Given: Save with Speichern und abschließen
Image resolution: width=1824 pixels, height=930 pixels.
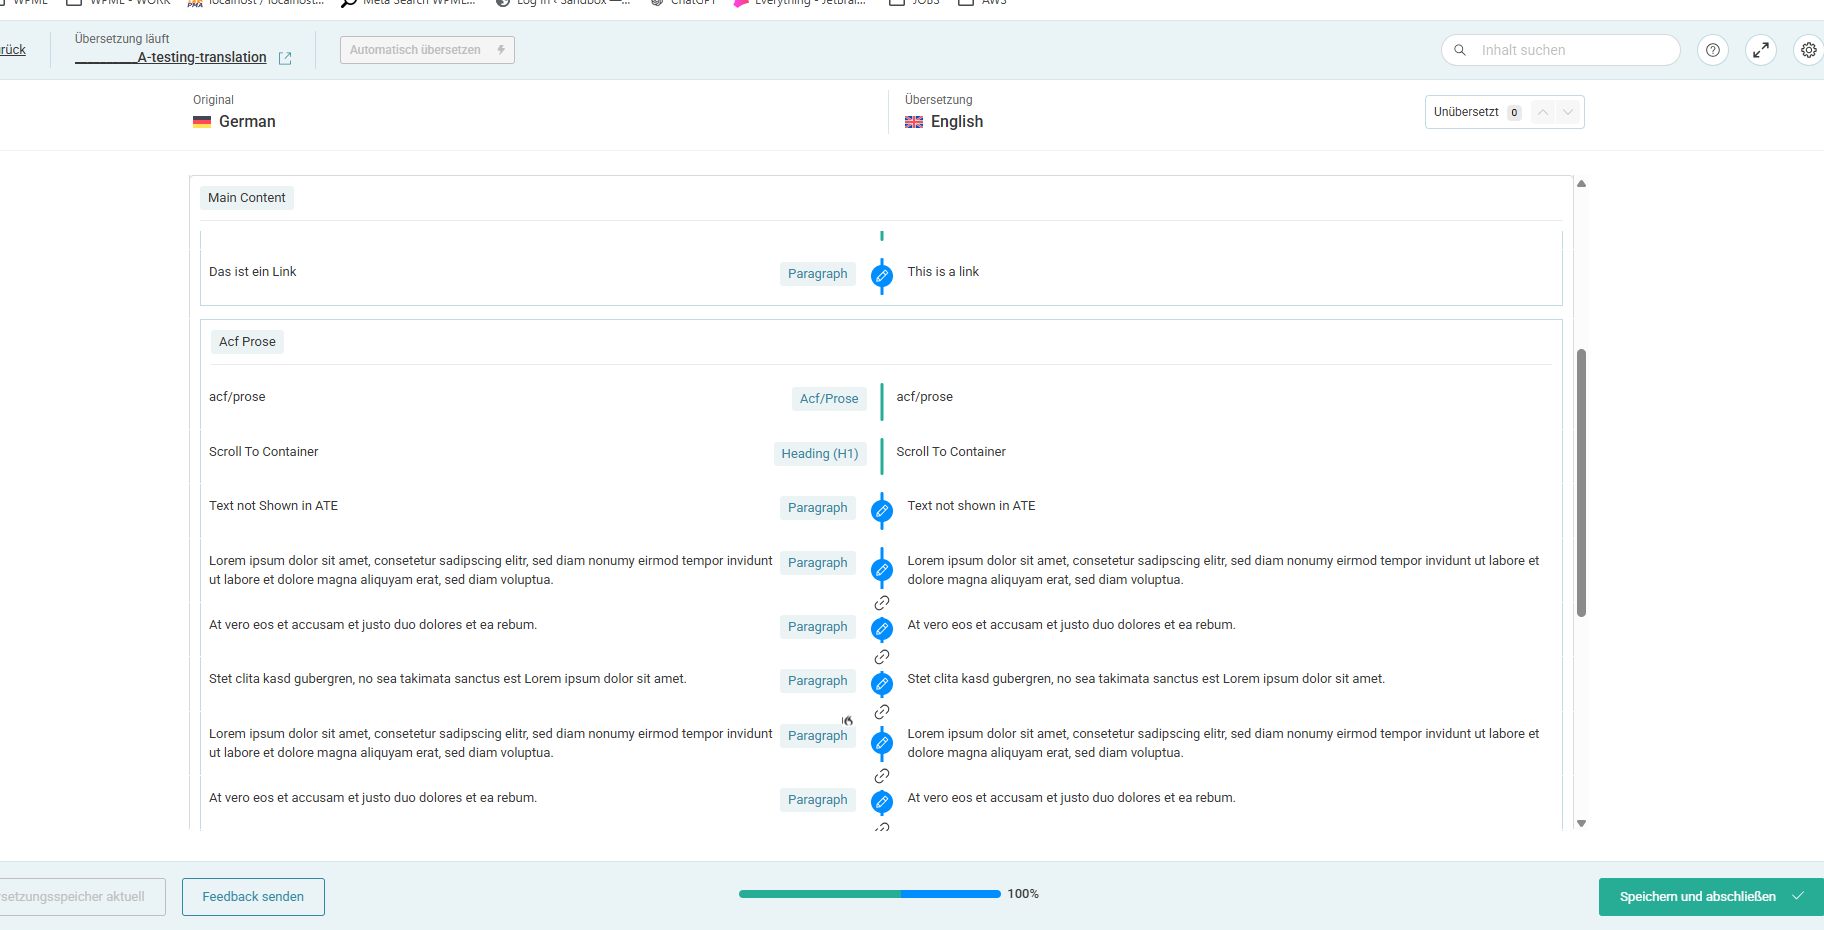Looking at the screenshot, I should pos(1710,897).
